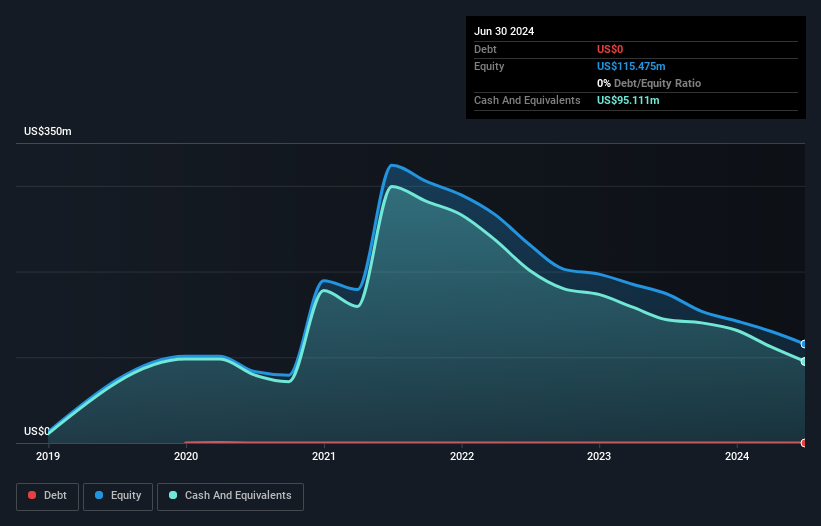Screen dimensions: 821x526
Task: Click the red US$0 debt value
Action: click(610, 49)
